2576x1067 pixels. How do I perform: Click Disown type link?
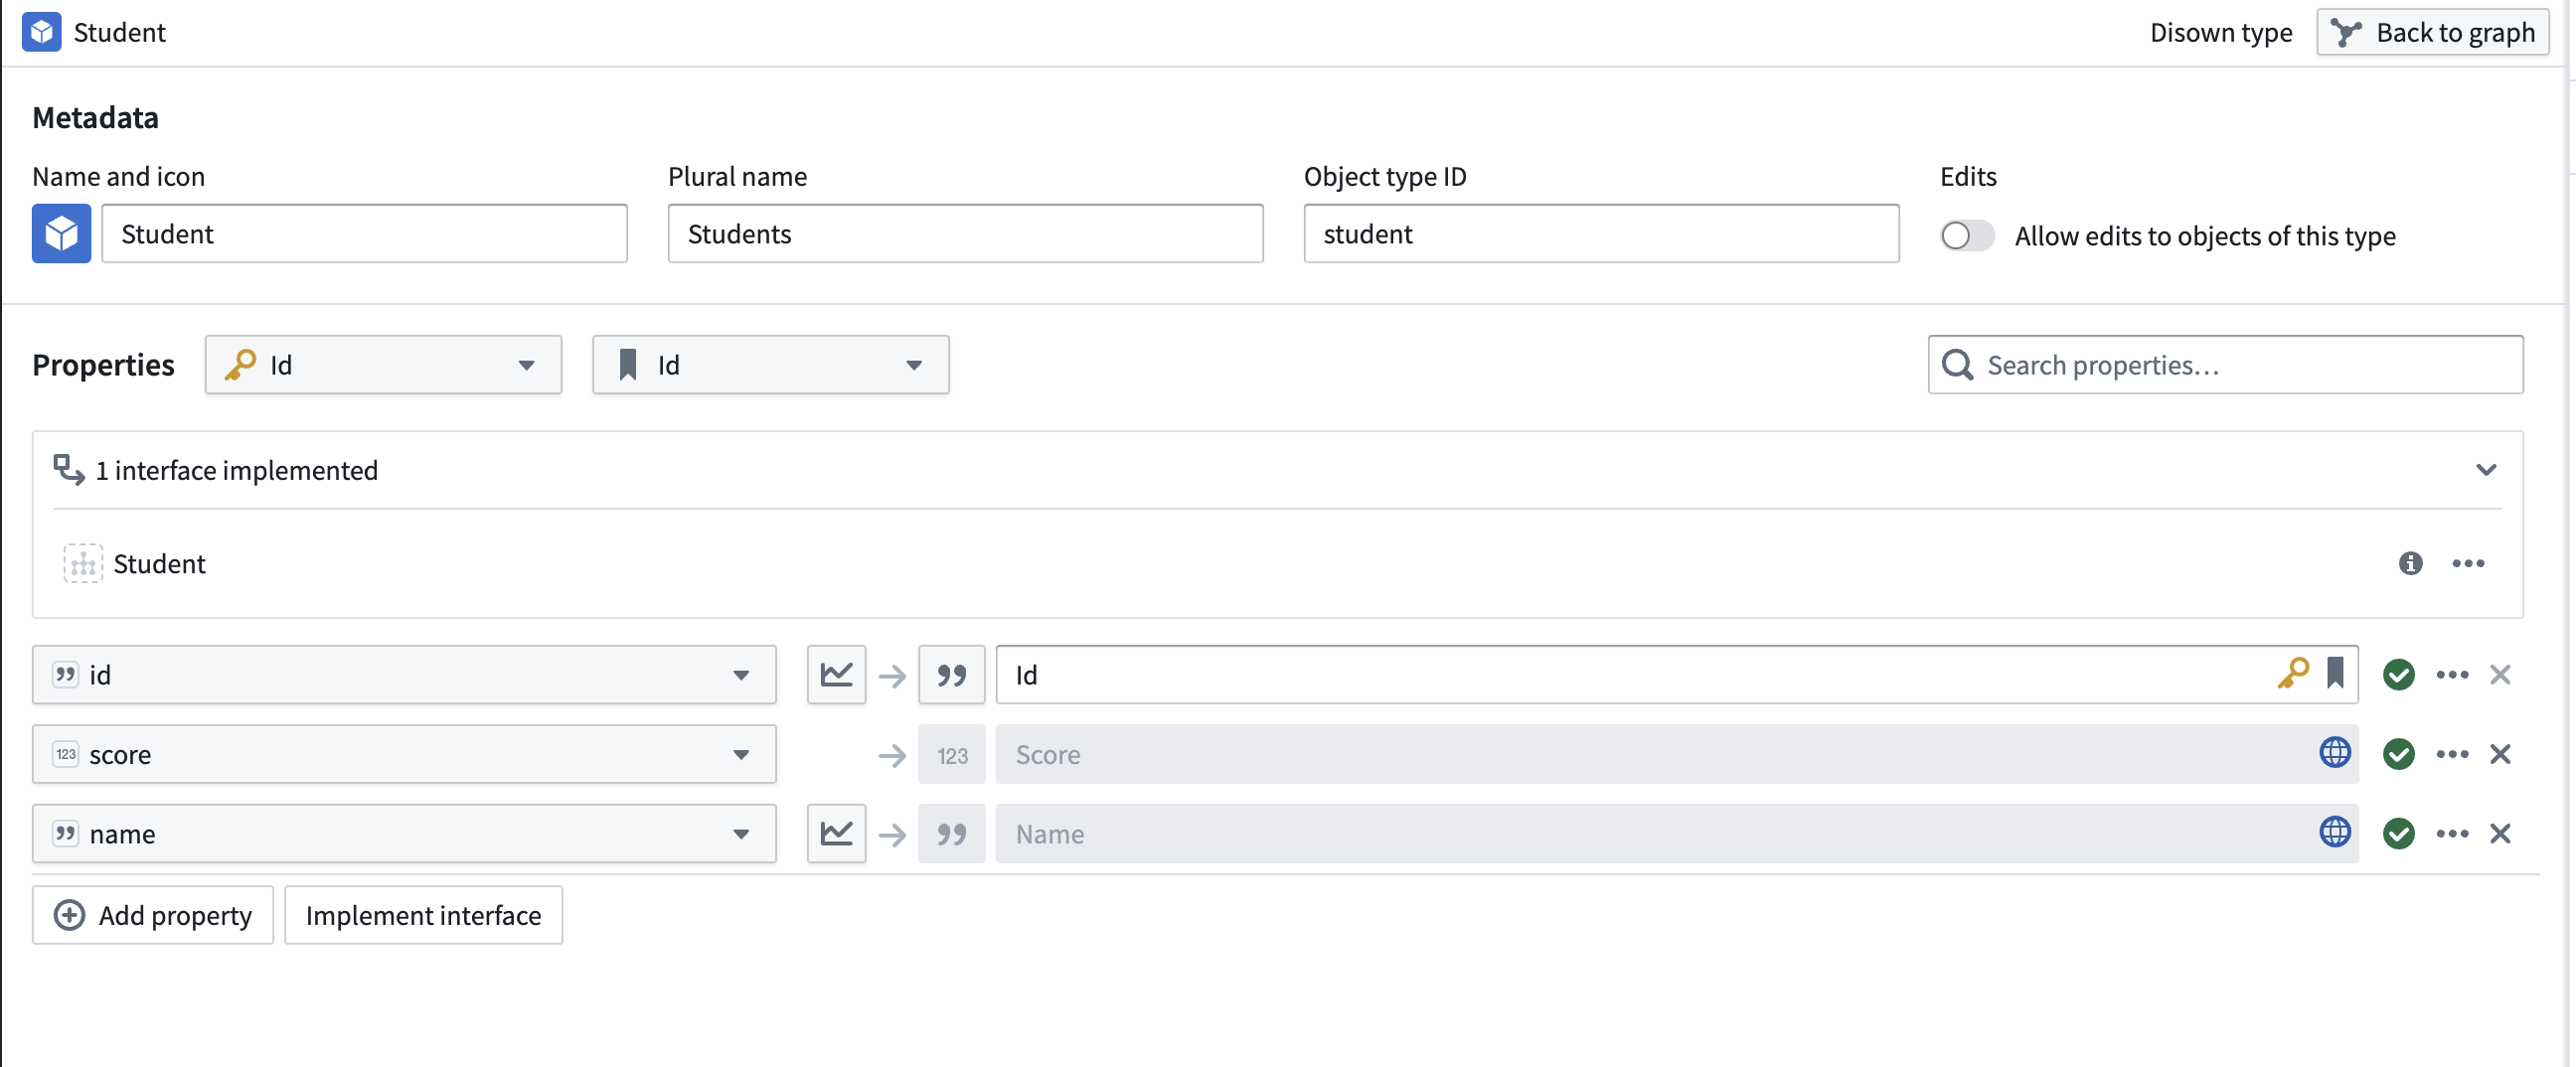(x=2220, y=32)
